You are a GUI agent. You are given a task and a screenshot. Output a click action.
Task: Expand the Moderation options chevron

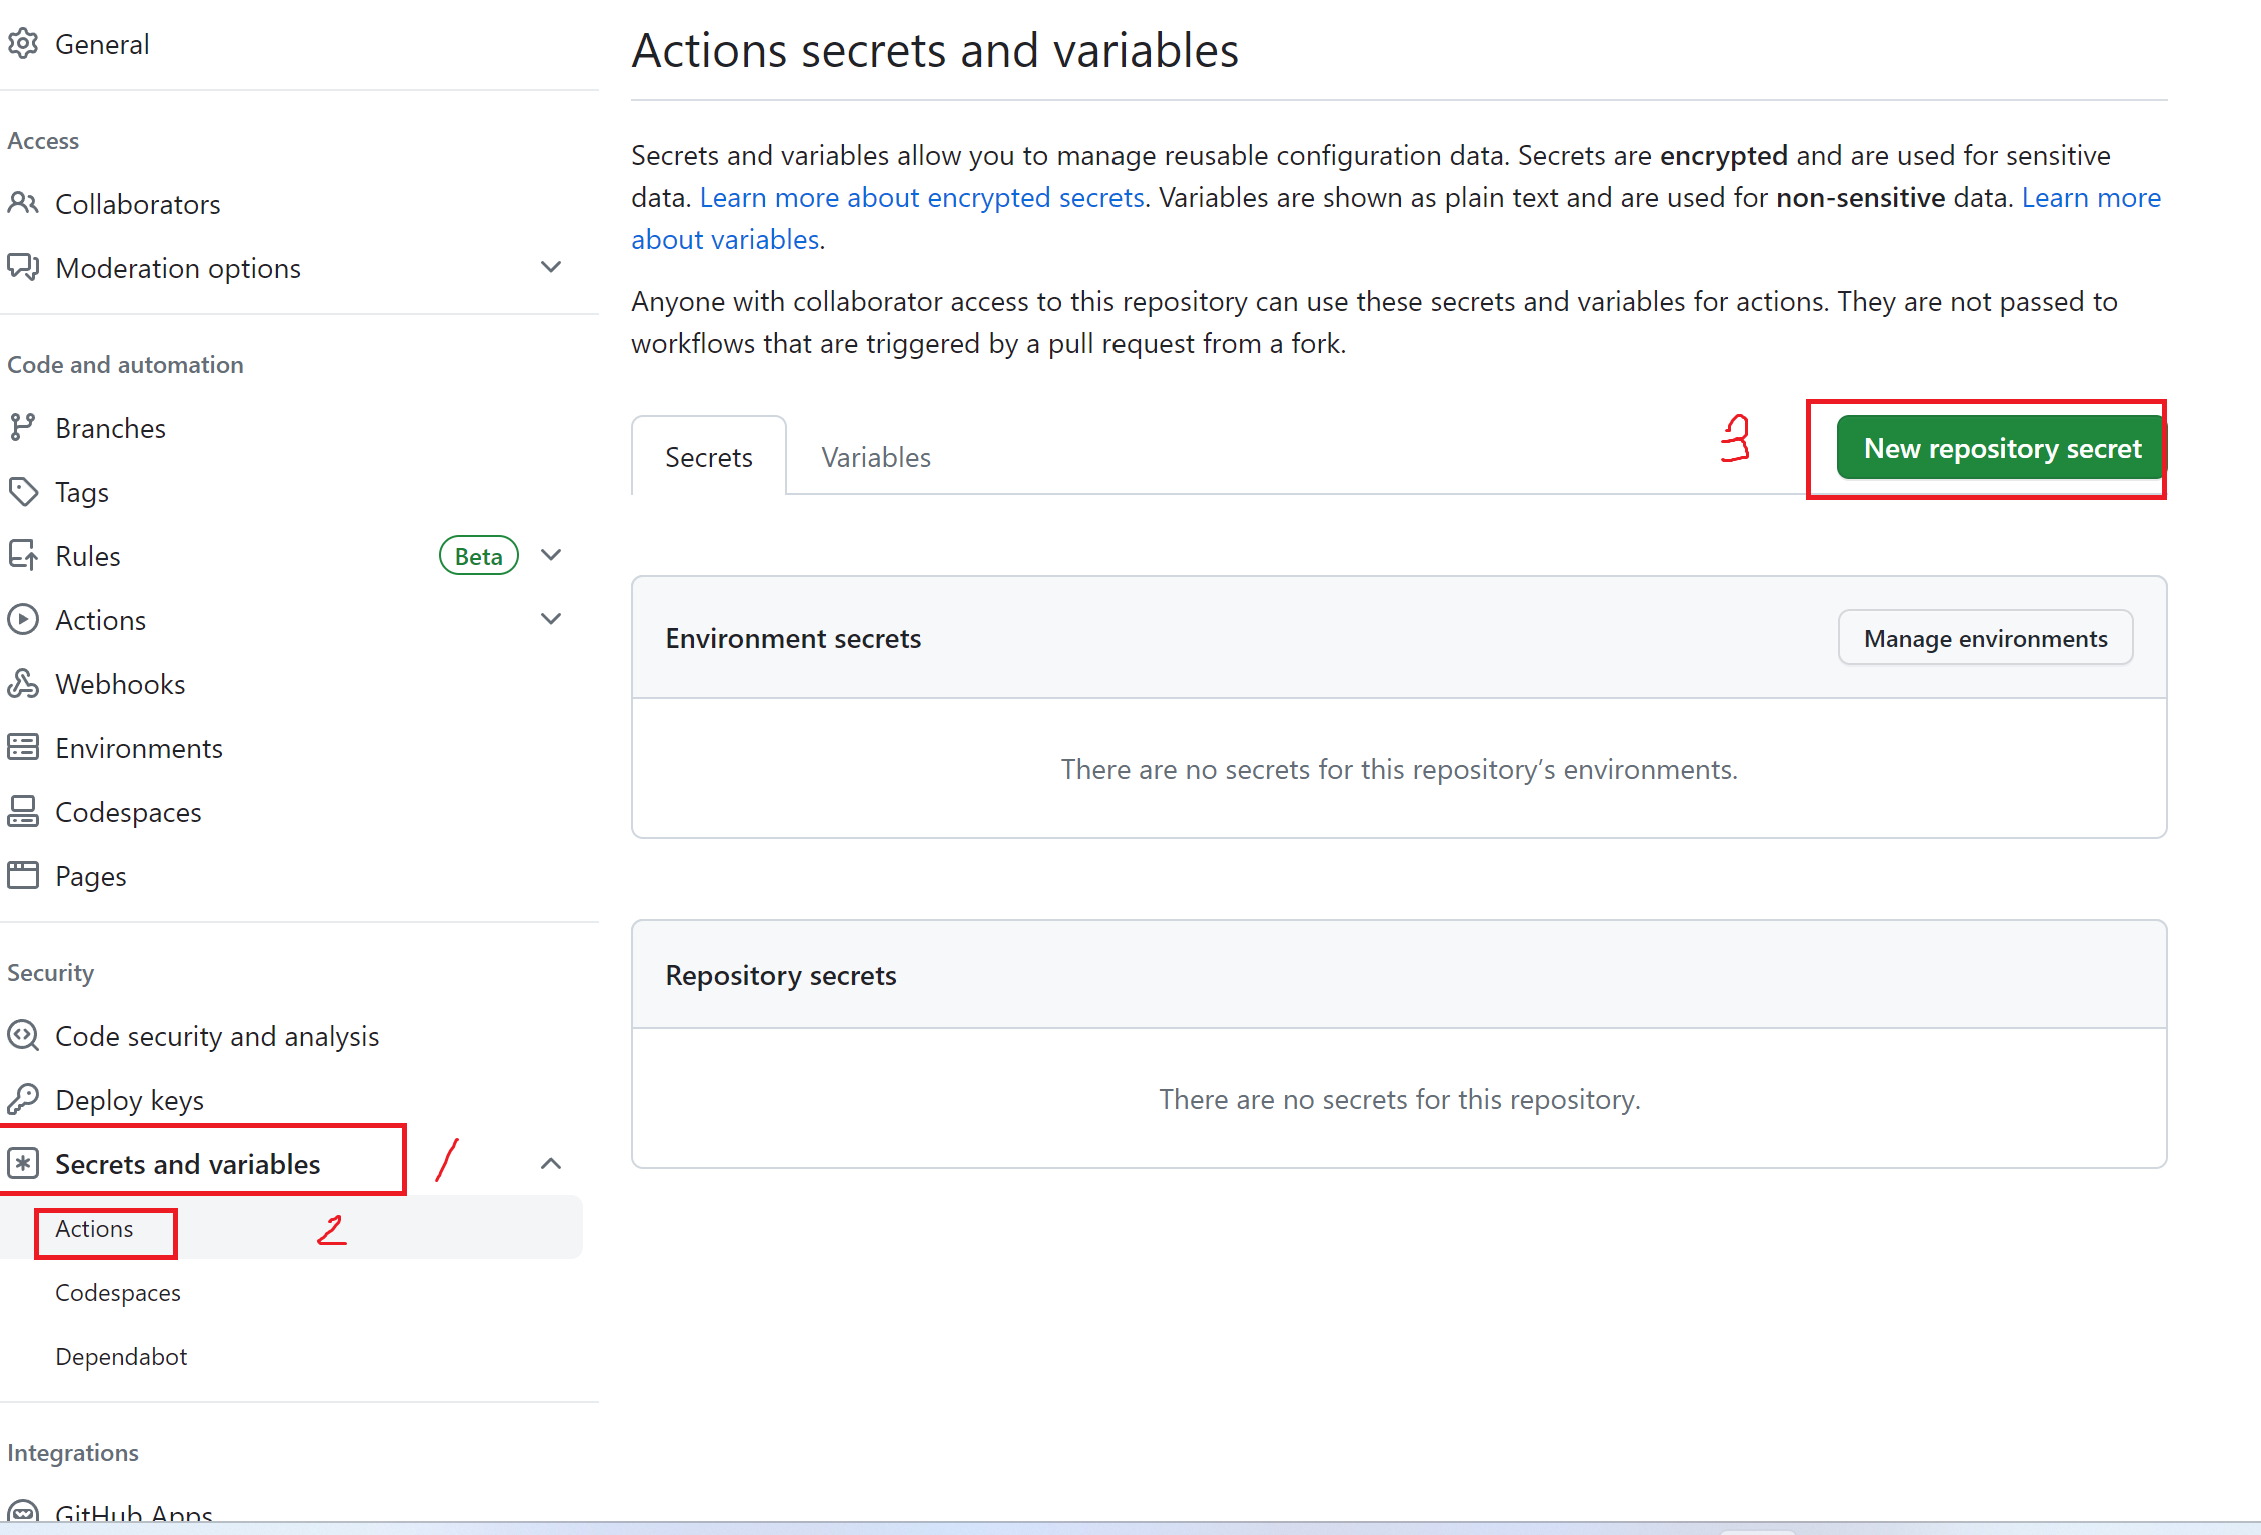(x=551, y=267)
